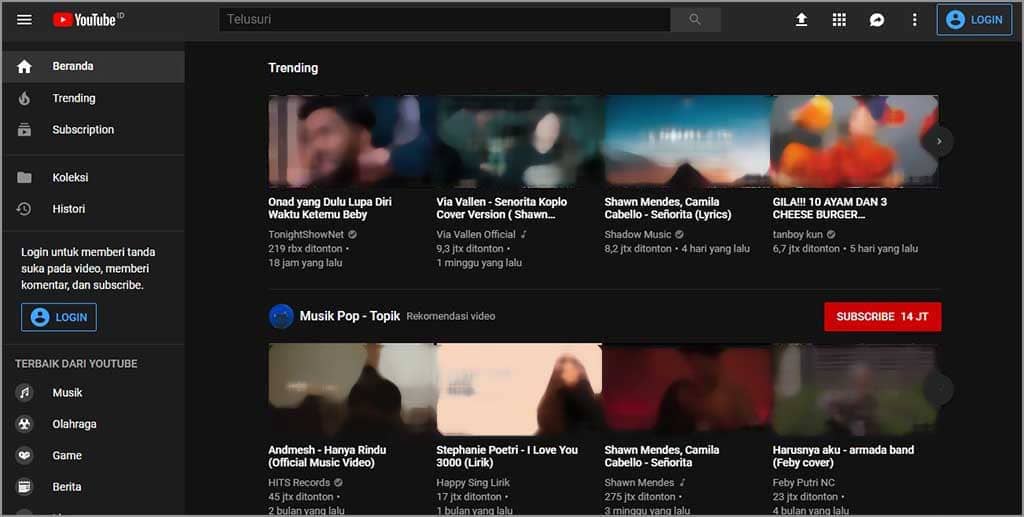Click the 'Feby Putri NC' channel name
The image size is (1024, 517).
coord(803,482)
